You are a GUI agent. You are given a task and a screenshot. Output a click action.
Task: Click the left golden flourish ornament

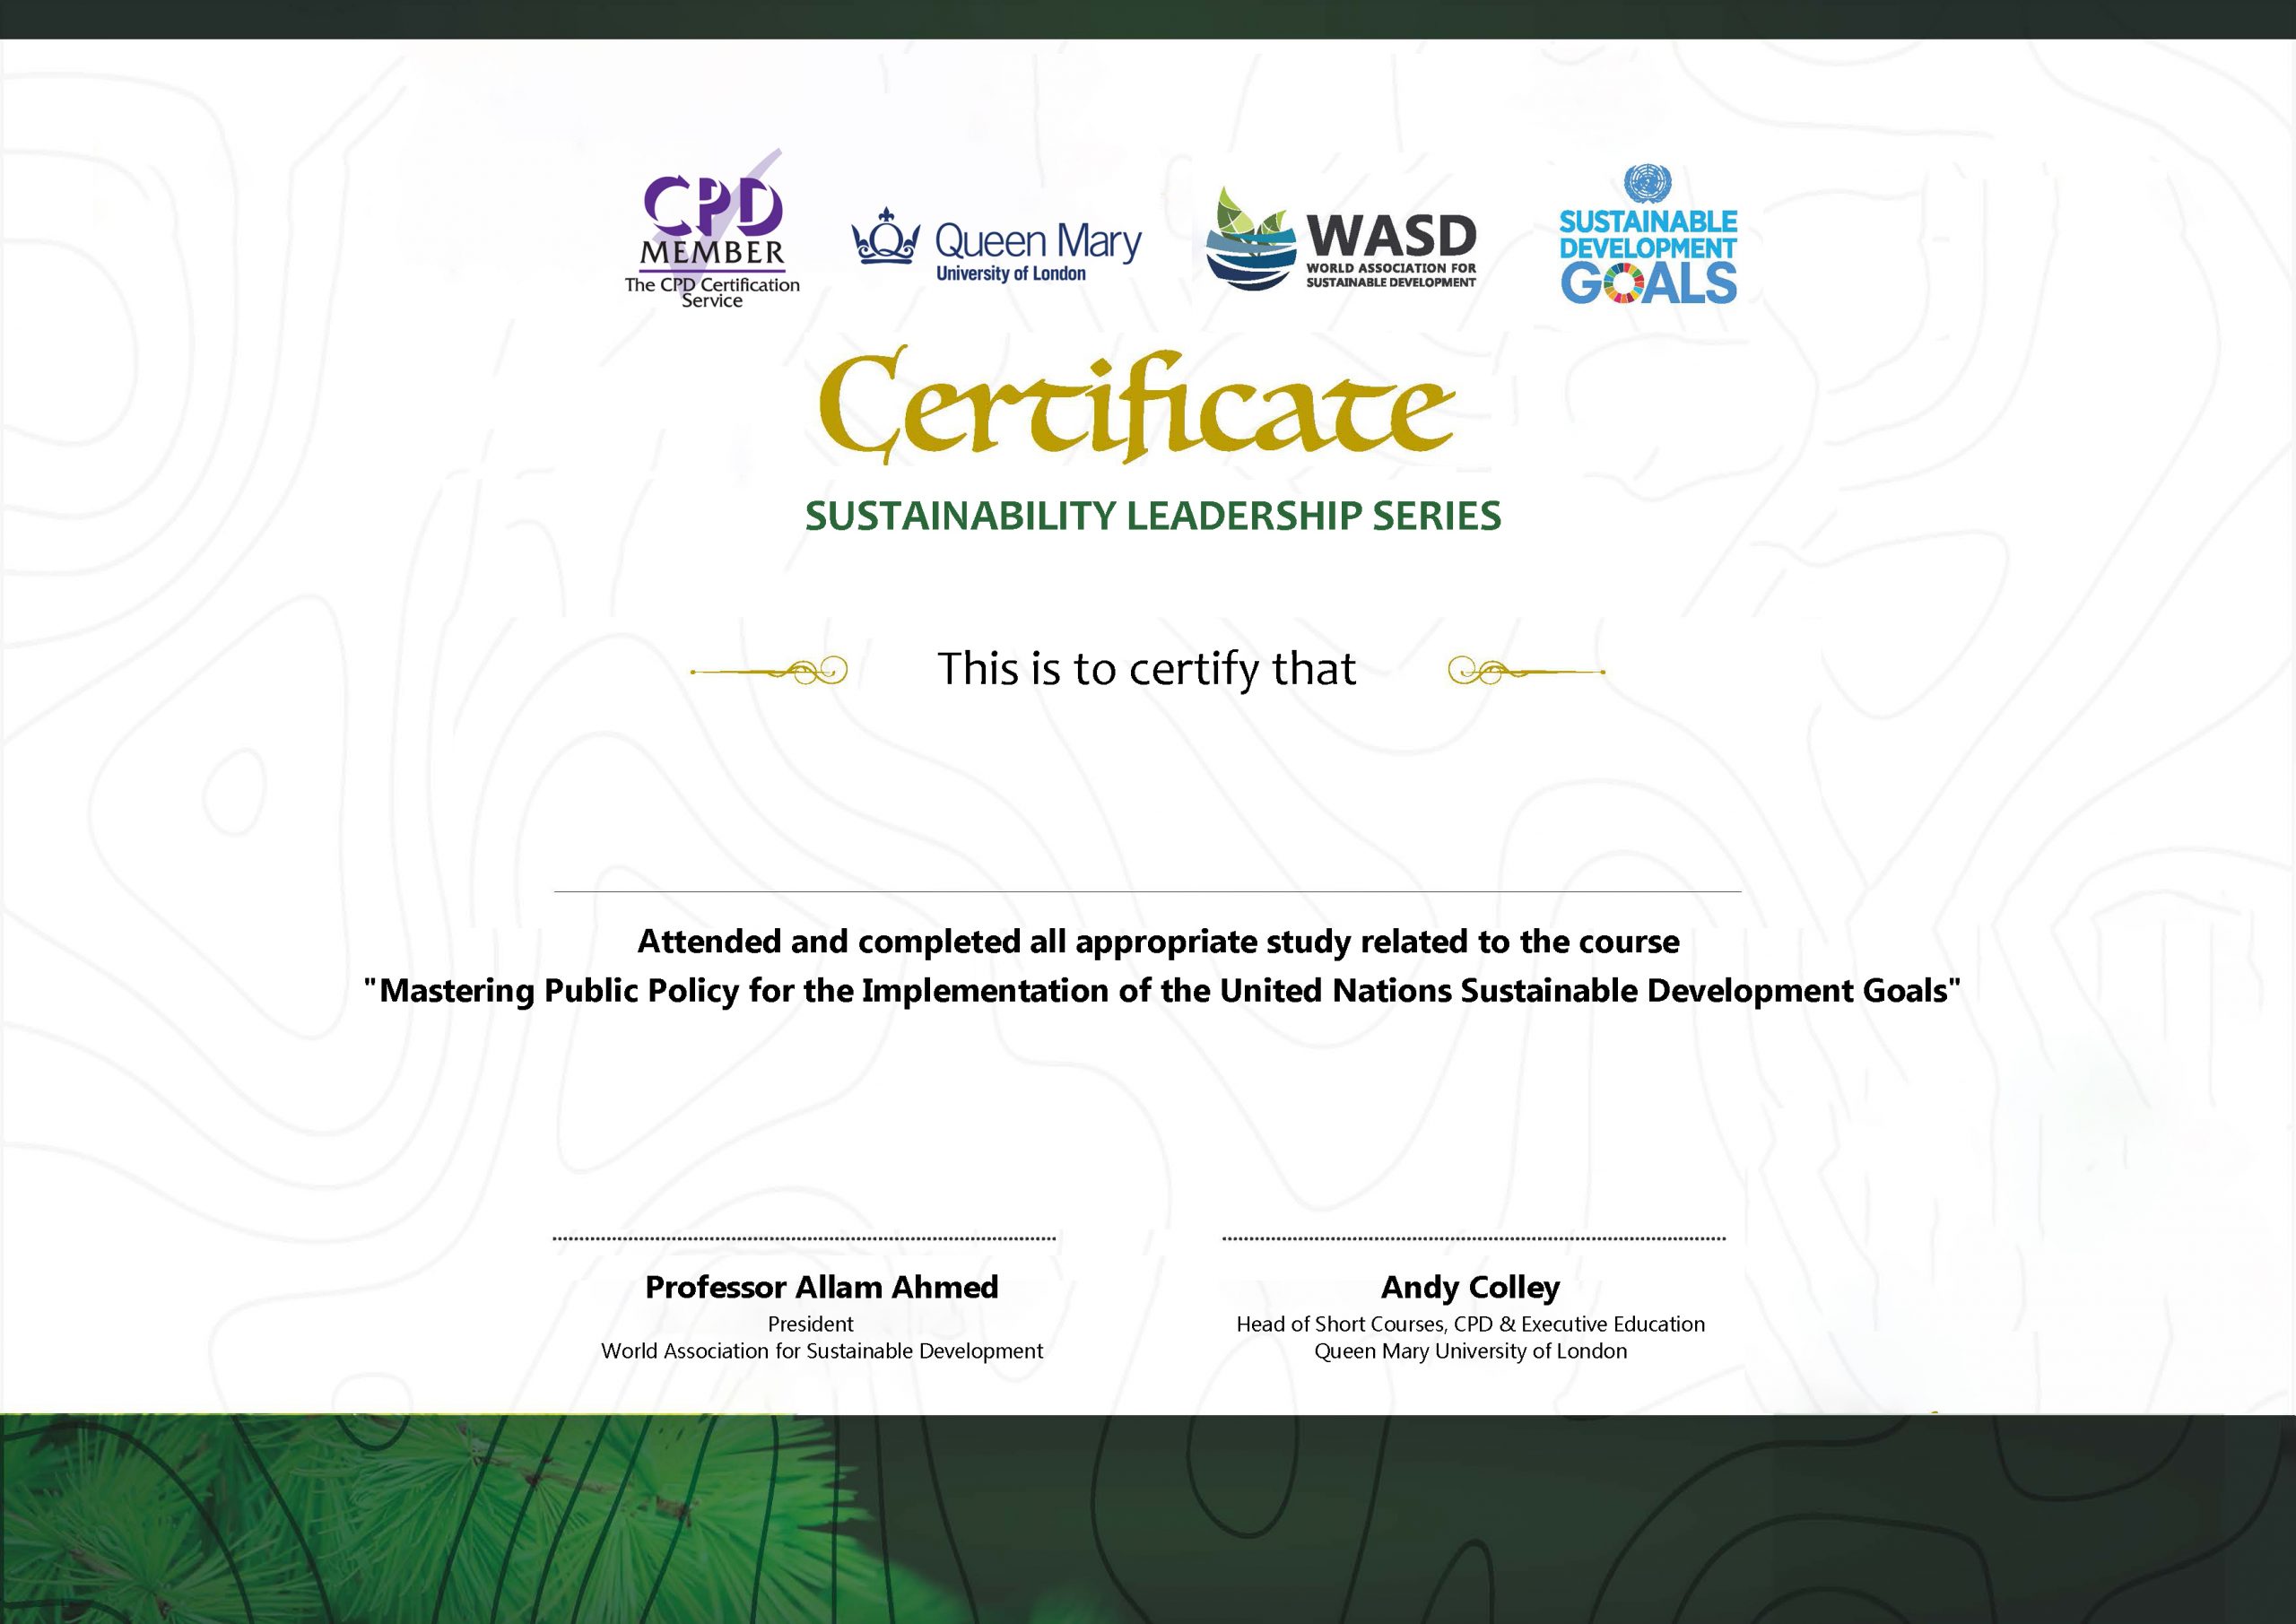(x=770, y=671)
